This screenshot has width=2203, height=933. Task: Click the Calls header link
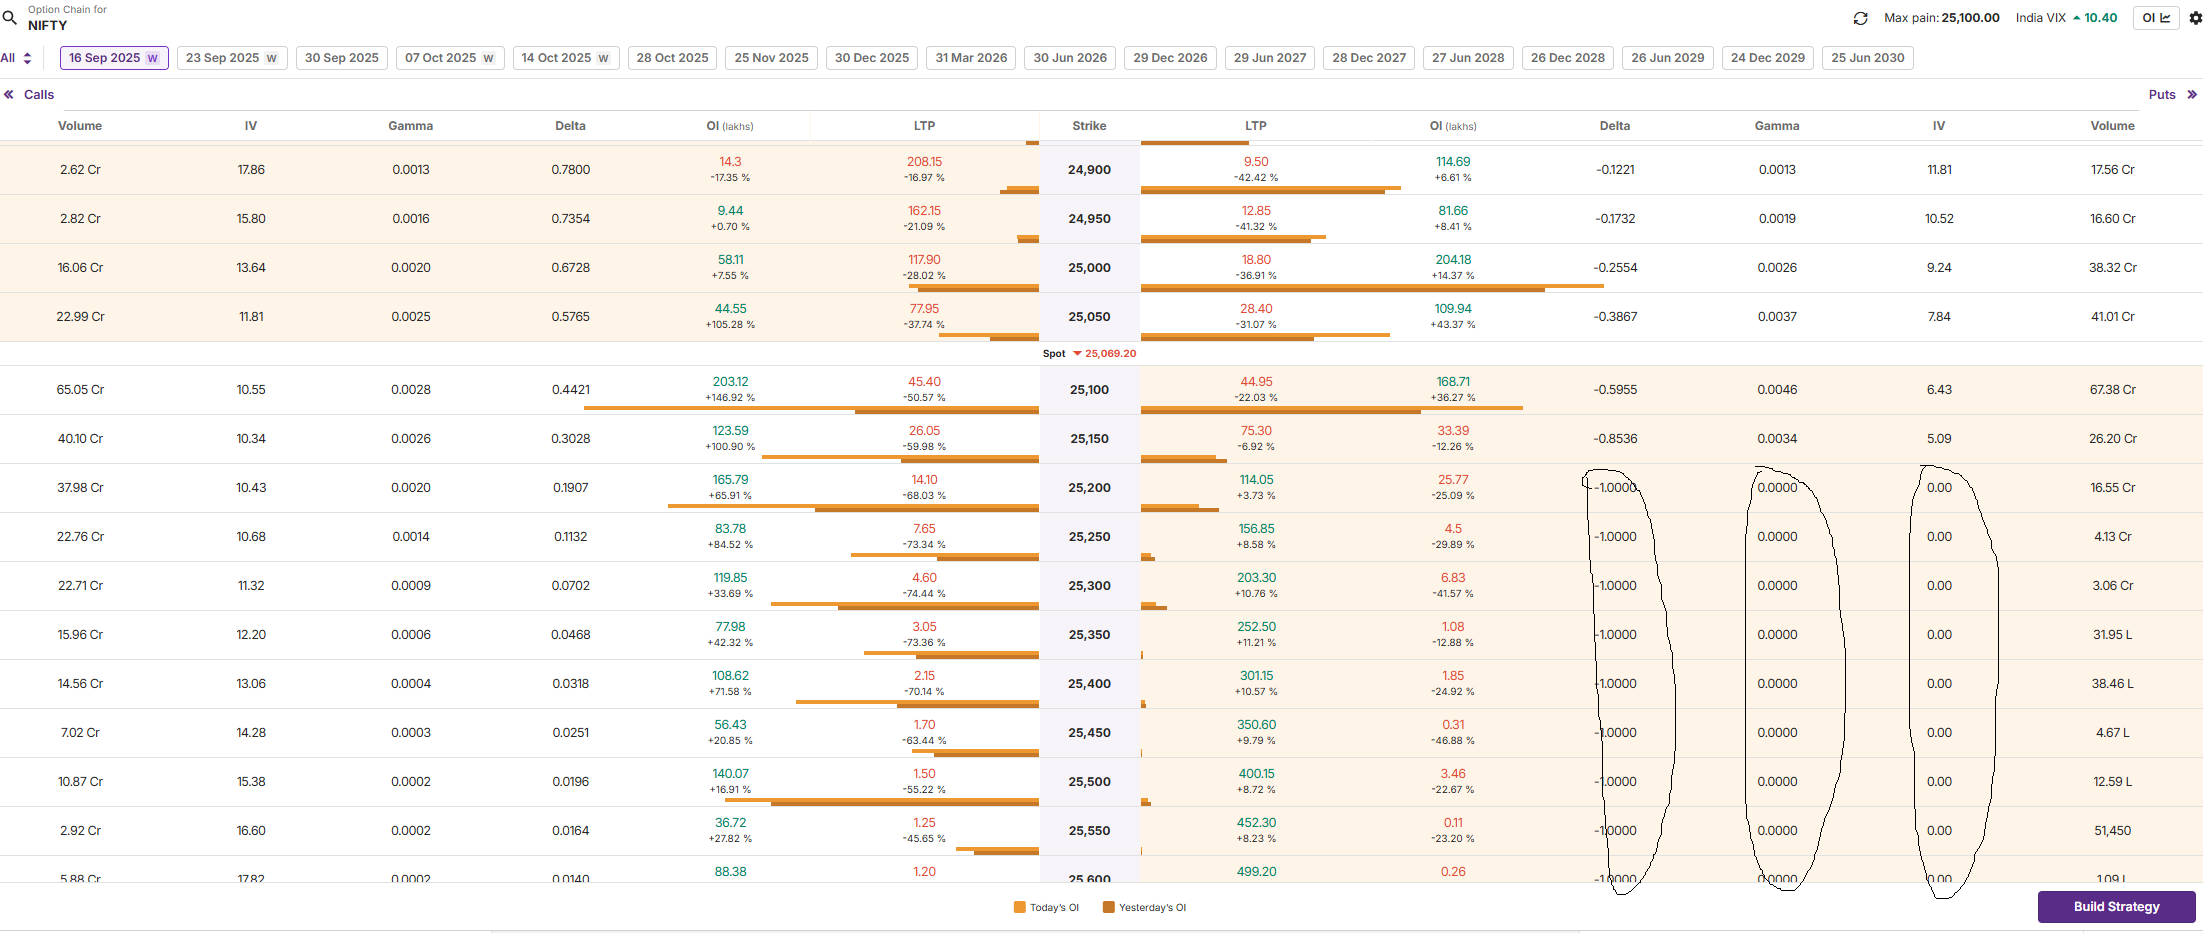click(39, 95)
